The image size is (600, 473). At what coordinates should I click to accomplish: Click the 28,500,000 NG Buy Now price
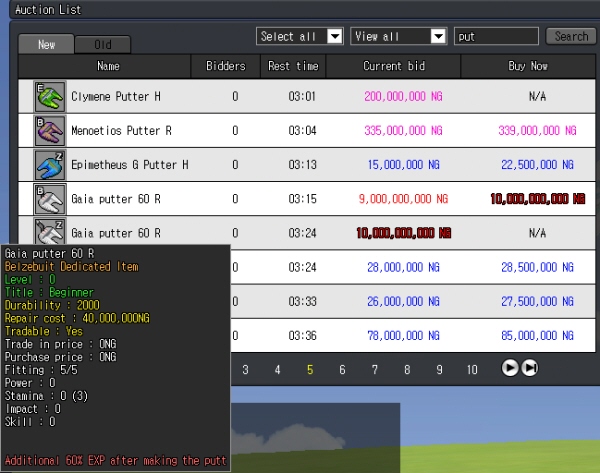pyautogui.click(x=537, y=267)
